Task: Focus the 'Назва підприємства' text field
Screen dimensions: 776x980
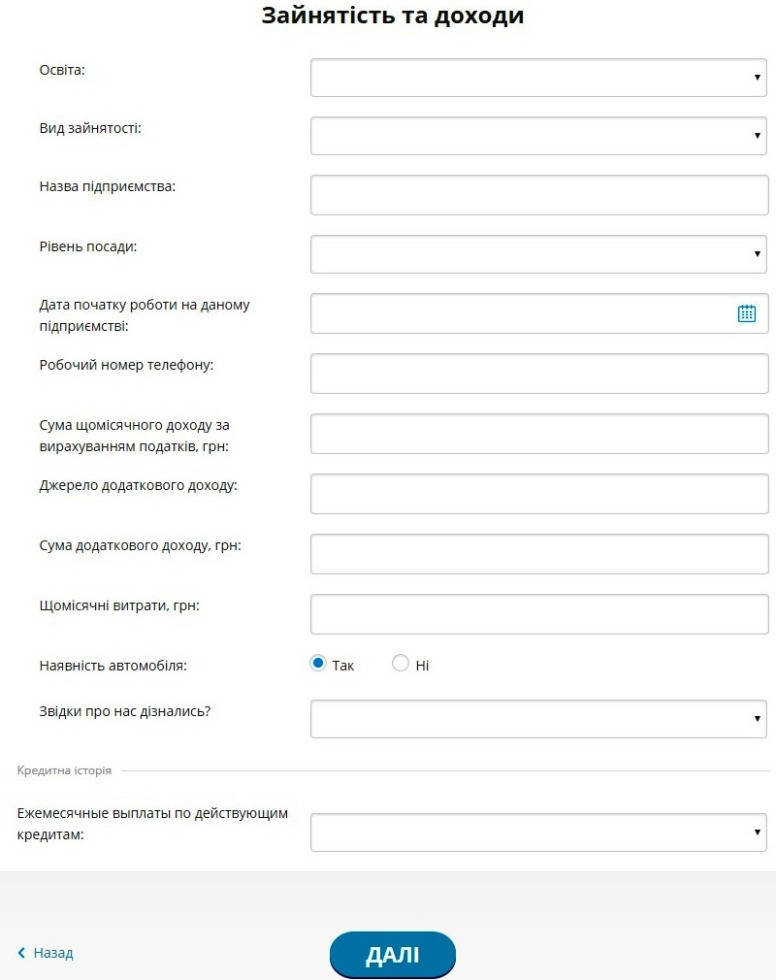Action: (x=538, y=195)
